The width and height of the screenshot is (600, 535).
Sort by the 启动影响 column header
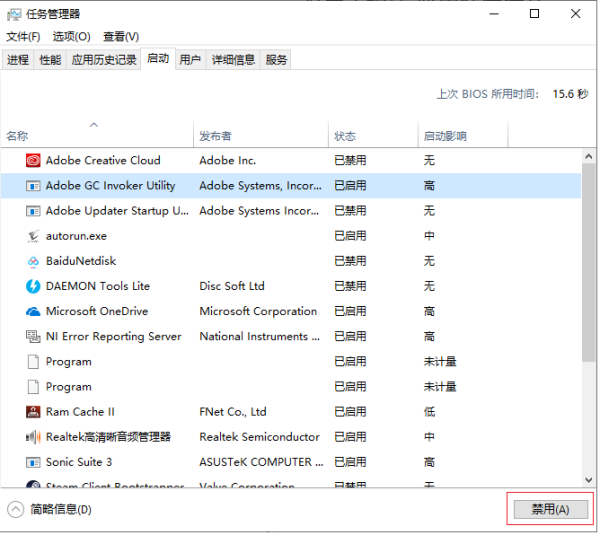[463, 135]
